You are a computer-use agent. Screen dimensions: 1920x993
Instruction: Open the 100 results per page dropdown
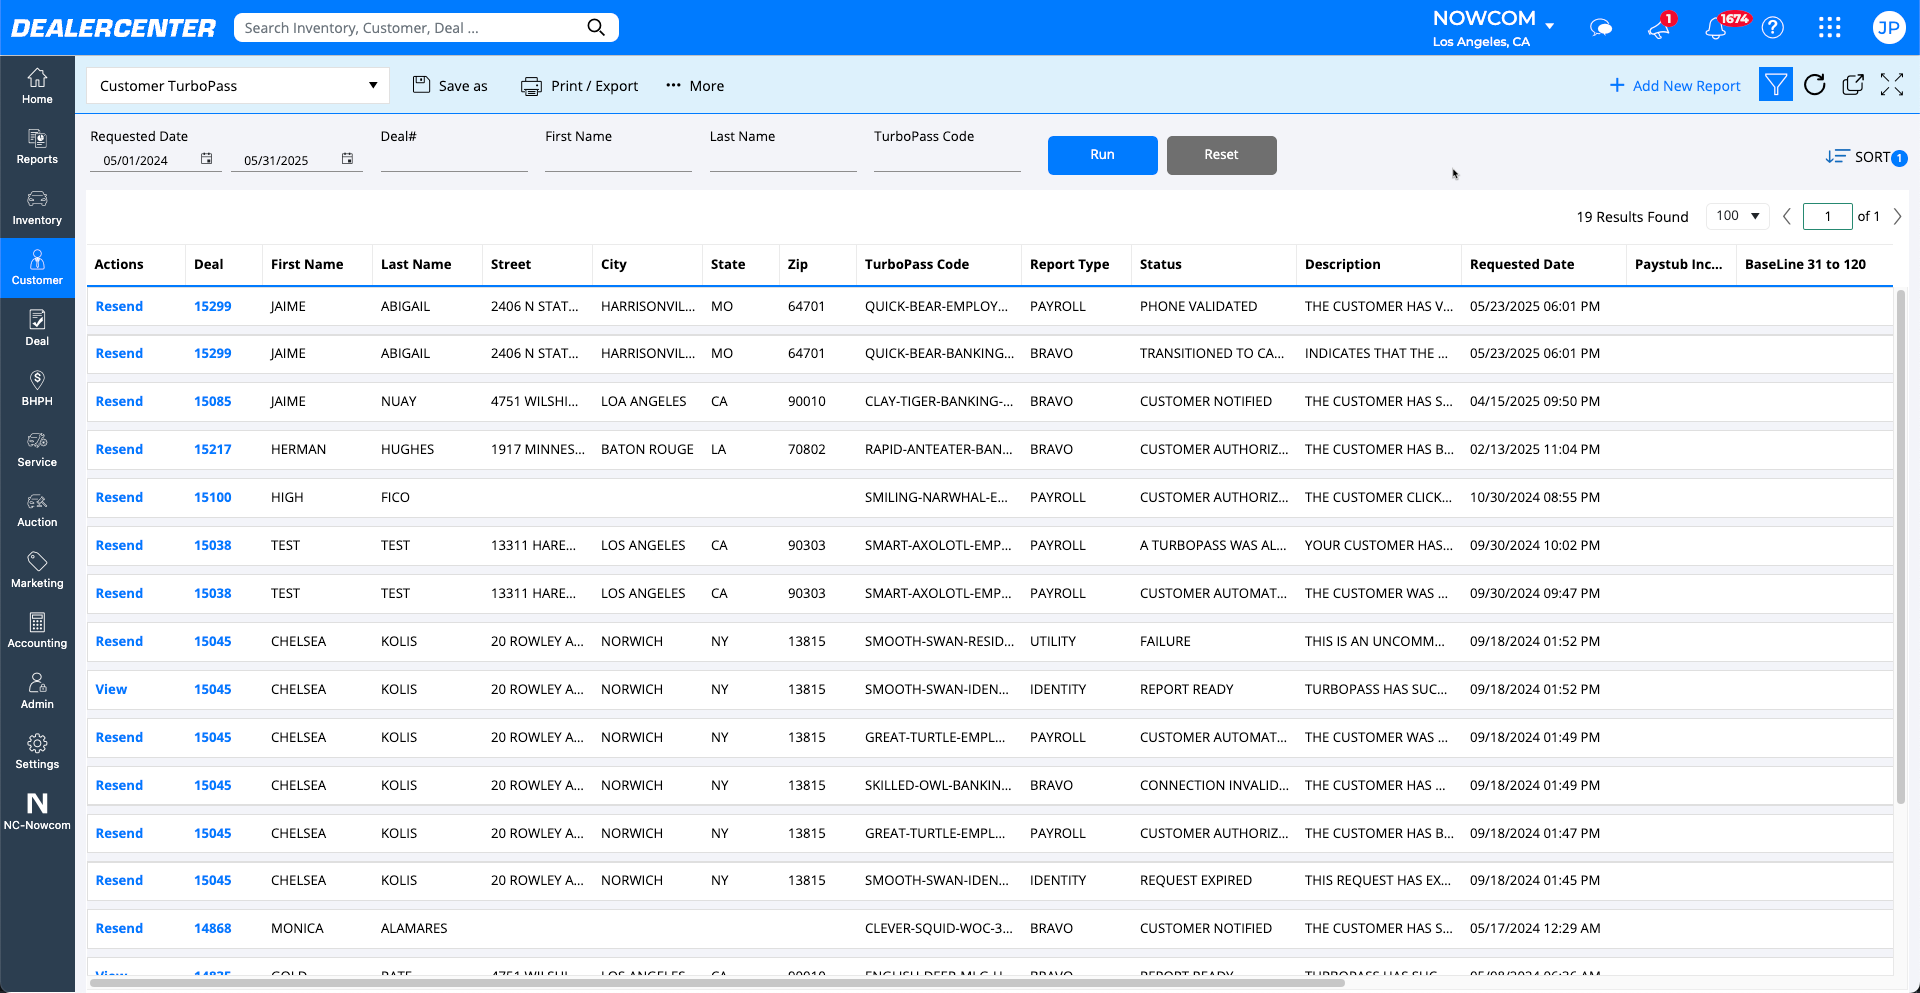(1737, 216)
